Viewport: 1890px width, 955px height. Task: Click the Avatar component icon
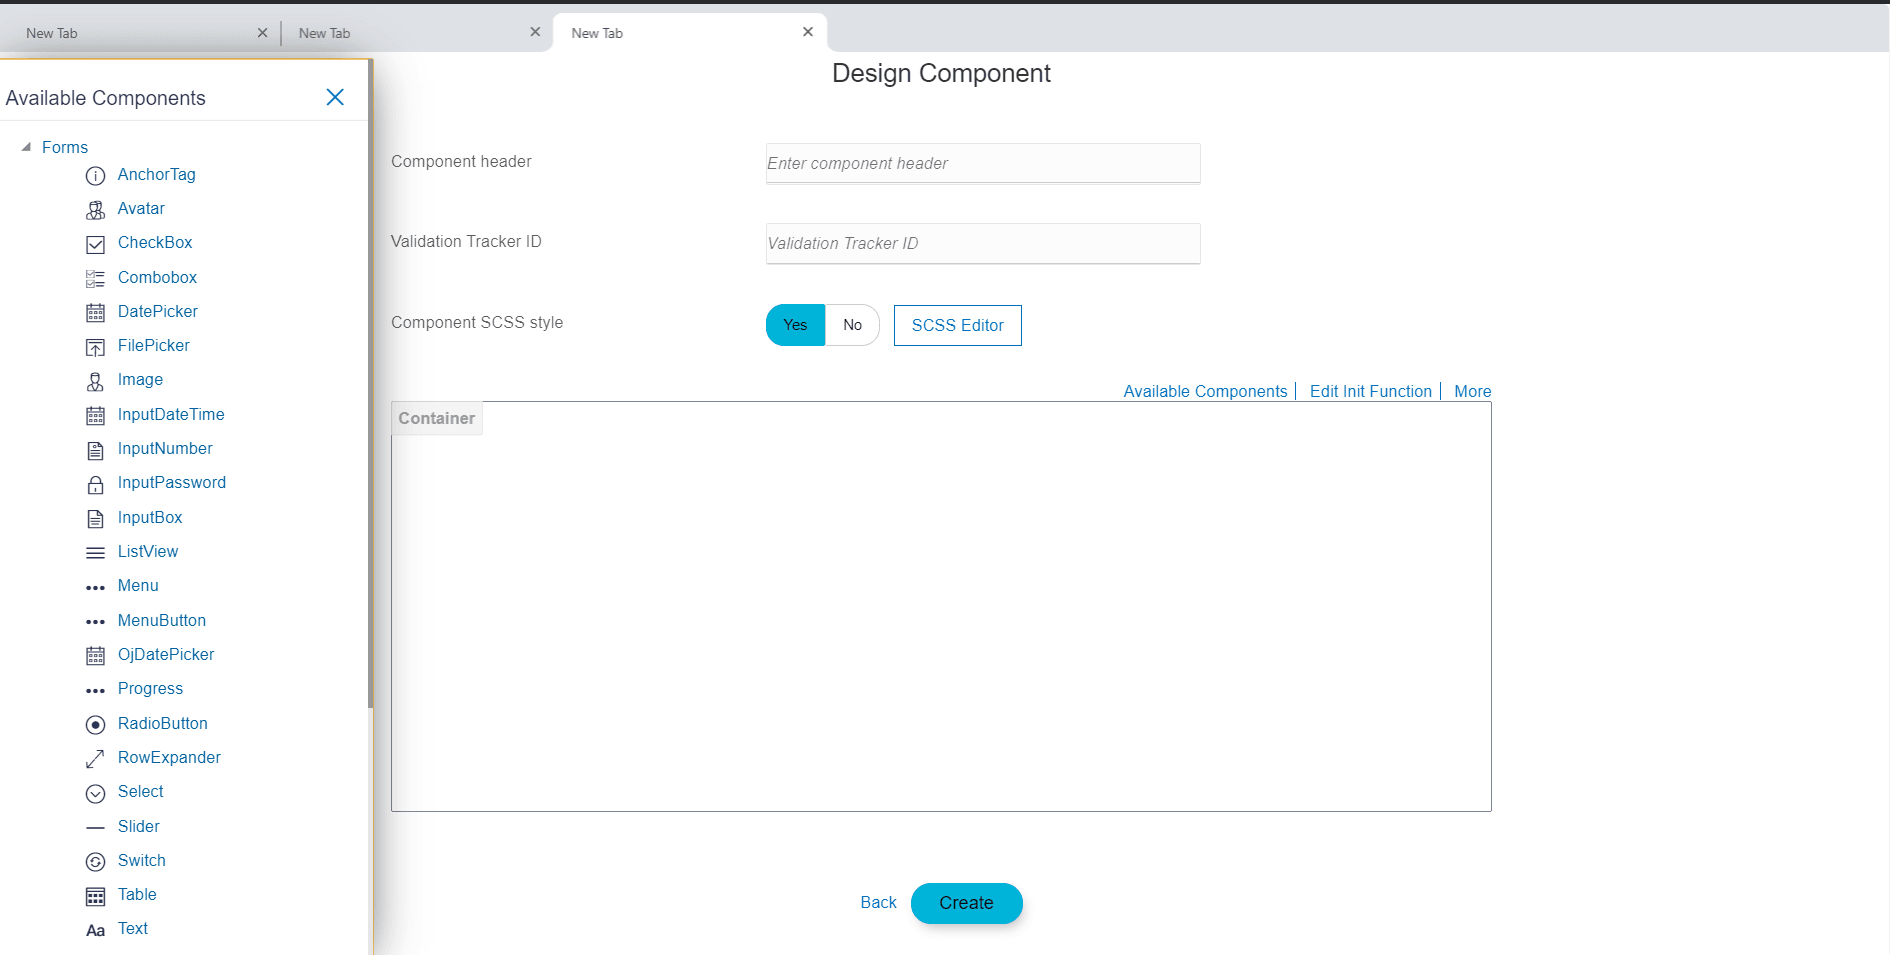click(x=95, y=209)
